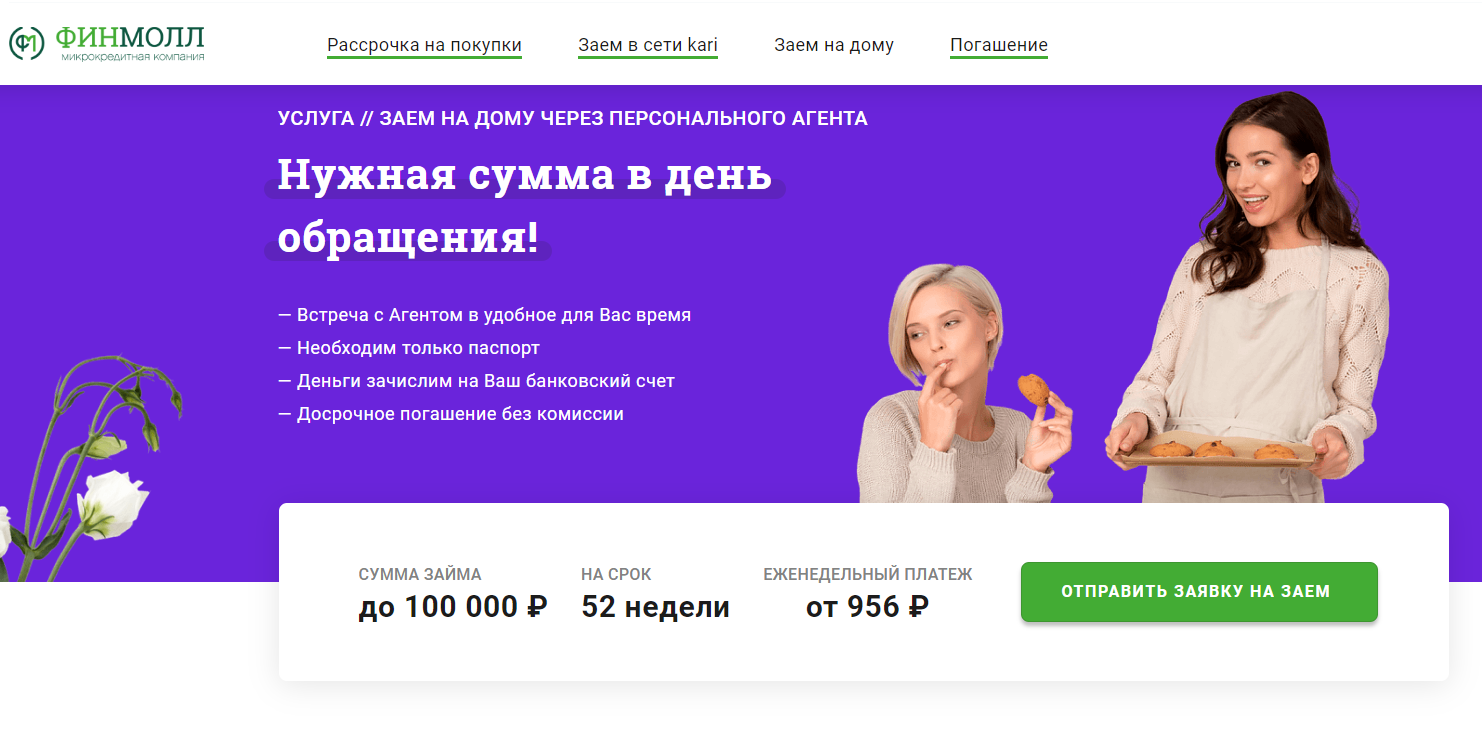
Task: Go to Заем в сети kari
Action: coord(648,45)
